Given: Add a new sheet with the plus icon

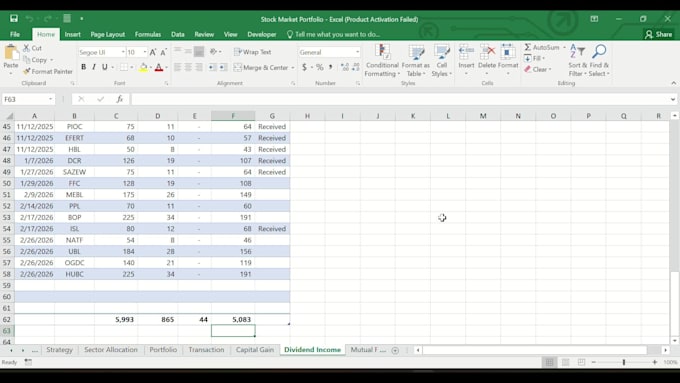Looking at the screenshot, I should [395, 350].
